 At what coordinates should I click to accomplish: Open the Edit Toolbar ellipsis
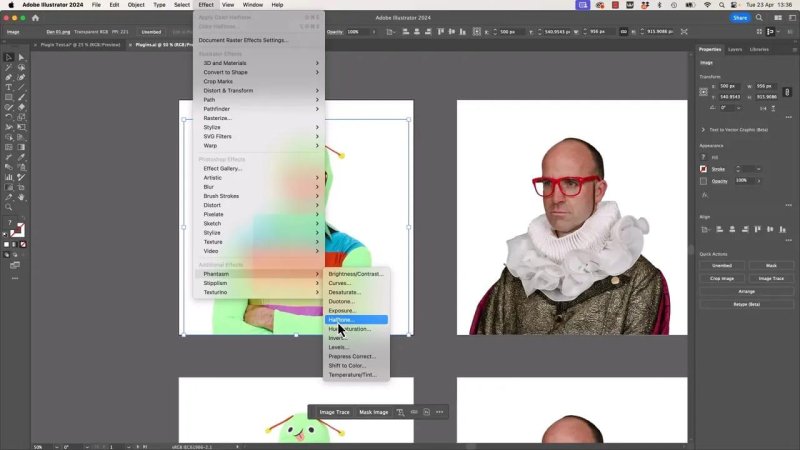[15, 279]
